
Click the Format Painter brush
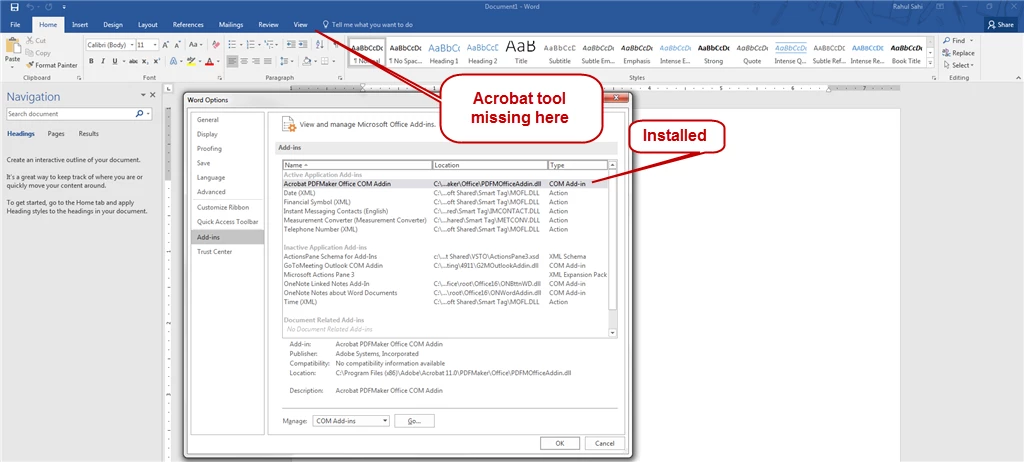[52, 65]
